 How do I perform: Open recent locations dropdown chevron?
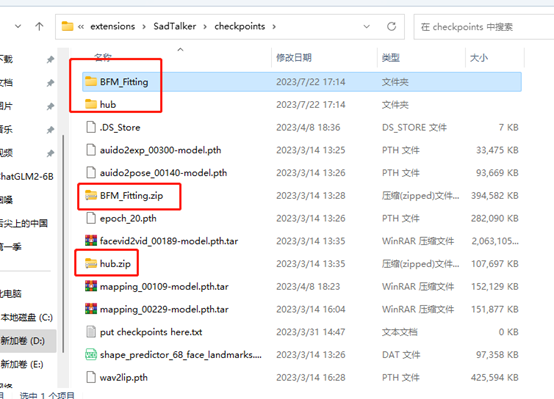(18, 26)
